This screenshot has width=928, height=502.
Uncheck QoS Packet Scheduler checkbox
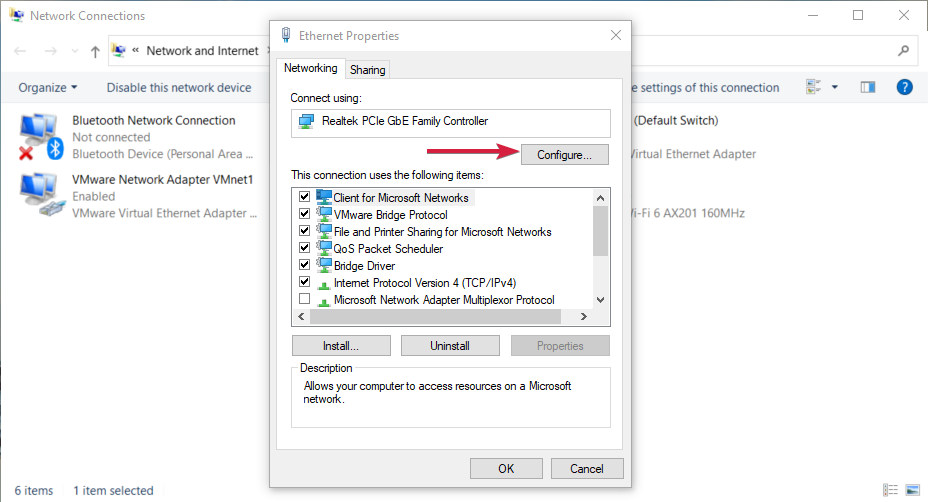(x=304, y=247)
